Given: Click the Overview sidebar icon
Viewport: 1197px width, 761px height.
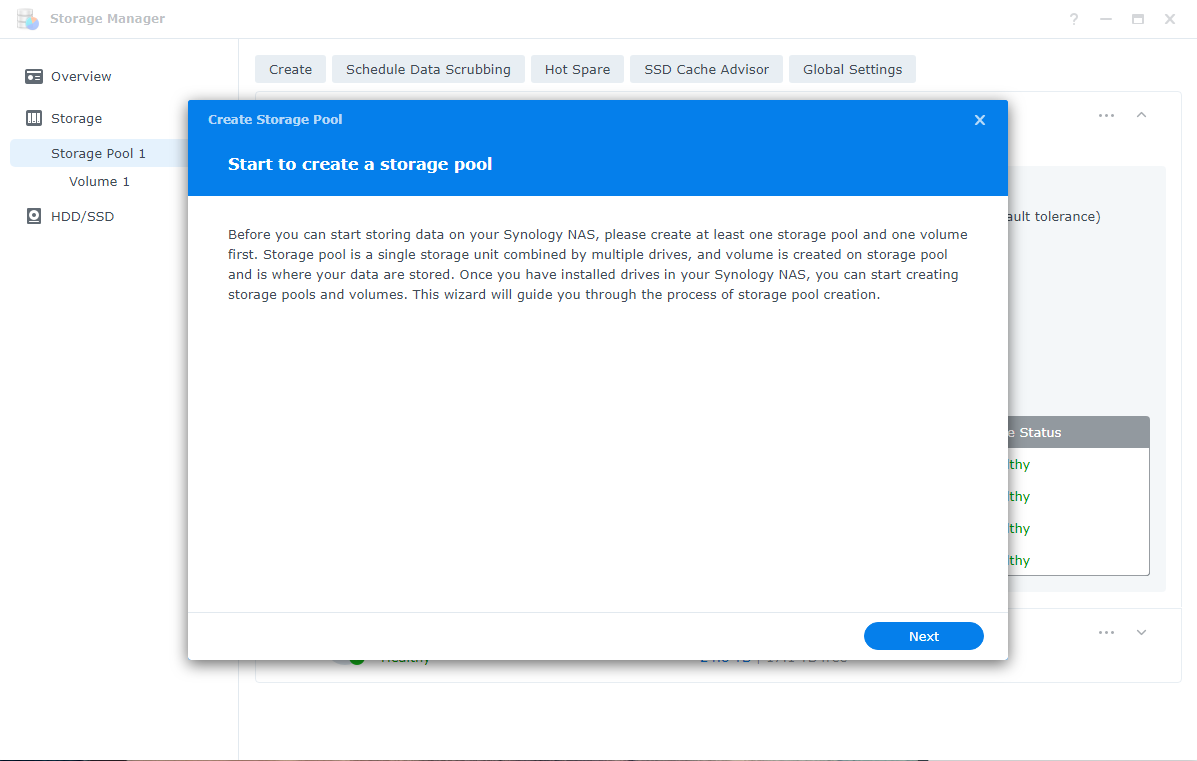Looking at the screenshot, I should tap(34, 76).
